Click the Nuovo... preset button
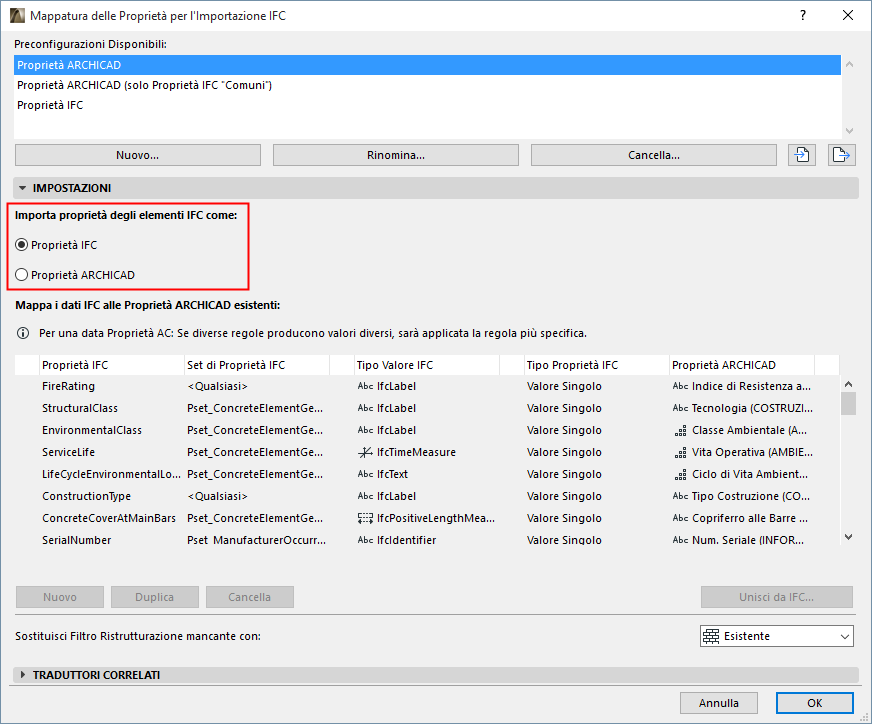The width and height of the screenshot is (872, 724). [x=137, y=155]
